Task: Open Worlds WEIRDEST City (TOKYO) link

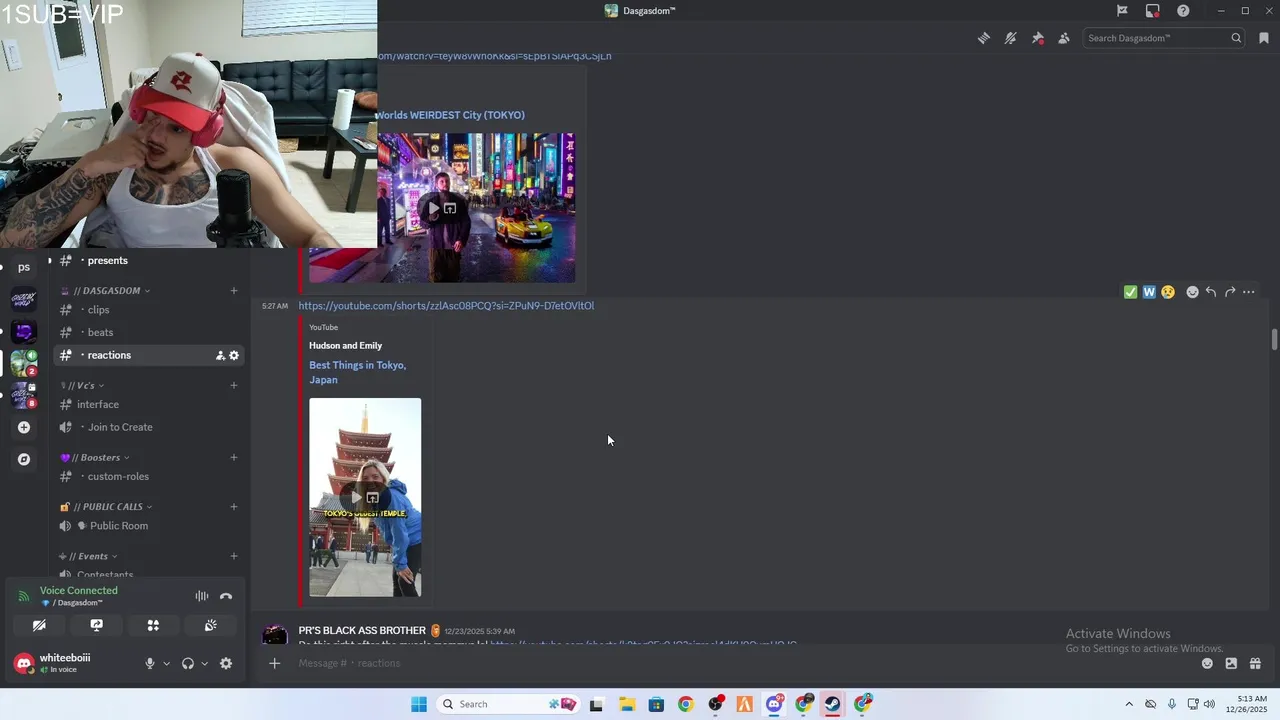Action: (450, 115)
